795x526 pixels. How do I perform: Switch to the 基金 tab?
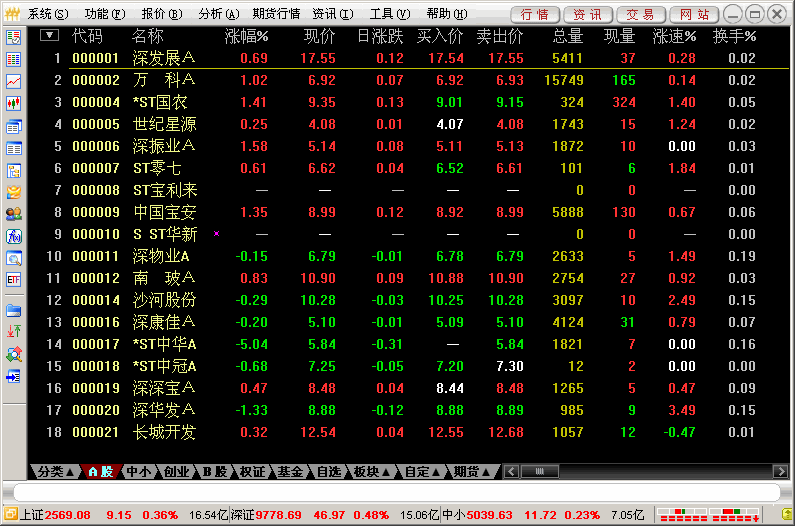(x=291, y=472)
